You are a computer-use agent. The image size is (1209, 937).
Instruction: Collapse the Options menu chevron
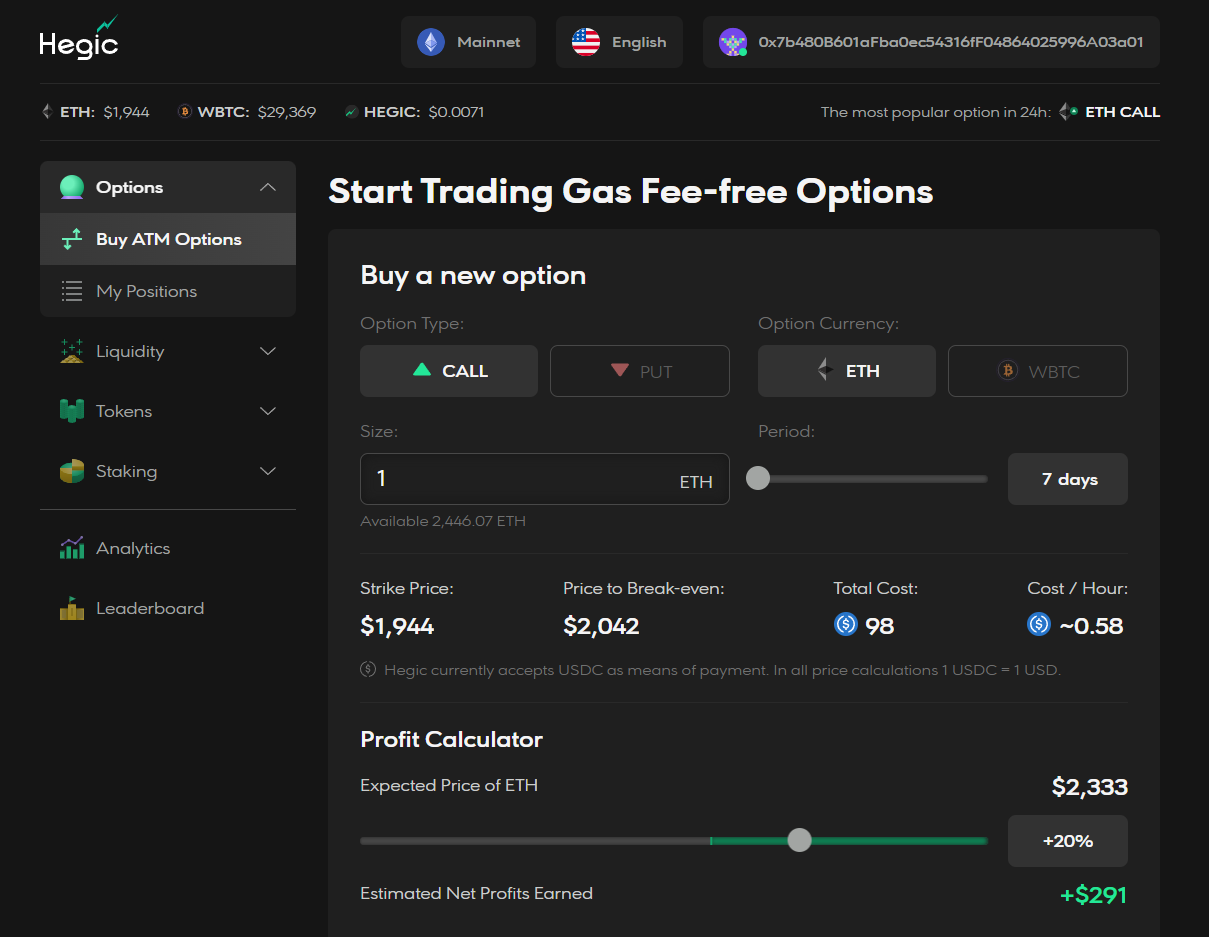coord(268,187)
